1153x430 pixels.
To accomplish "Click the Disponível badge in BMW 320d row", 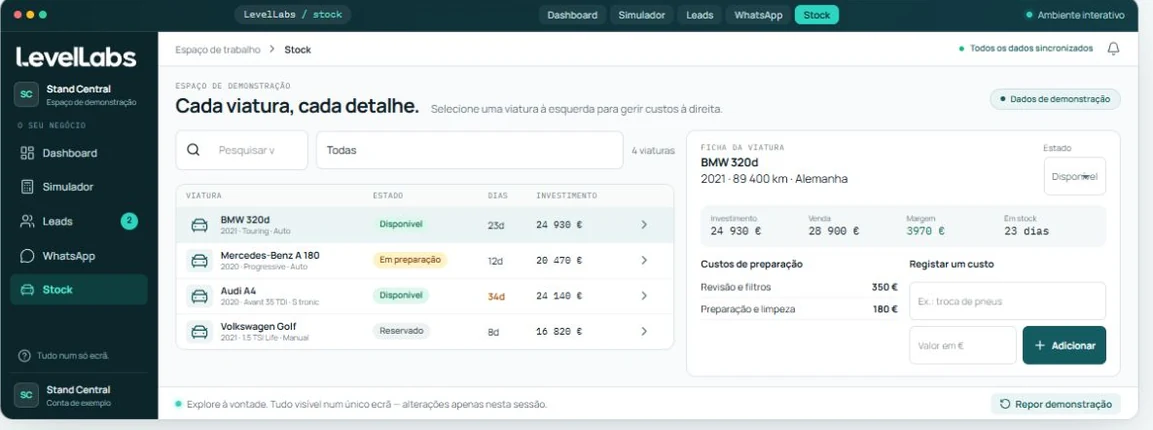I will (401, 224).
